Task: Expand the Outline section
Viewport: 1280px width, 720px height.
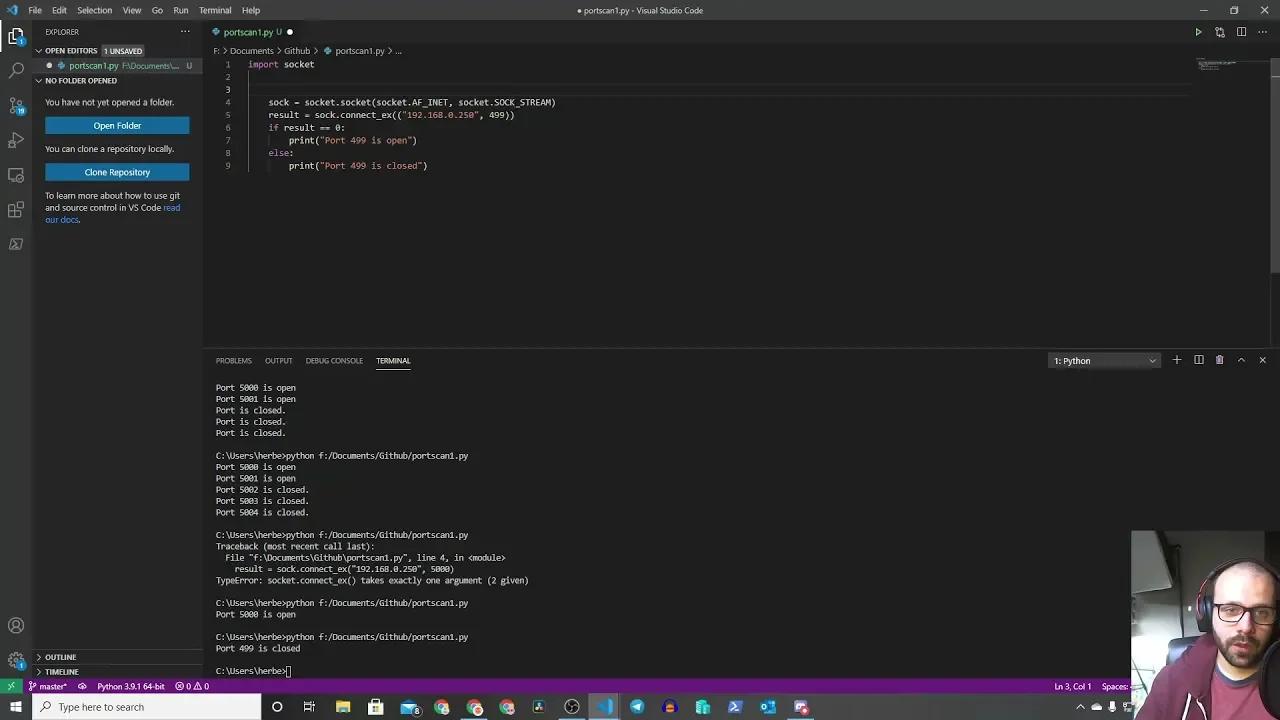Action: click(x=60, y=657)
